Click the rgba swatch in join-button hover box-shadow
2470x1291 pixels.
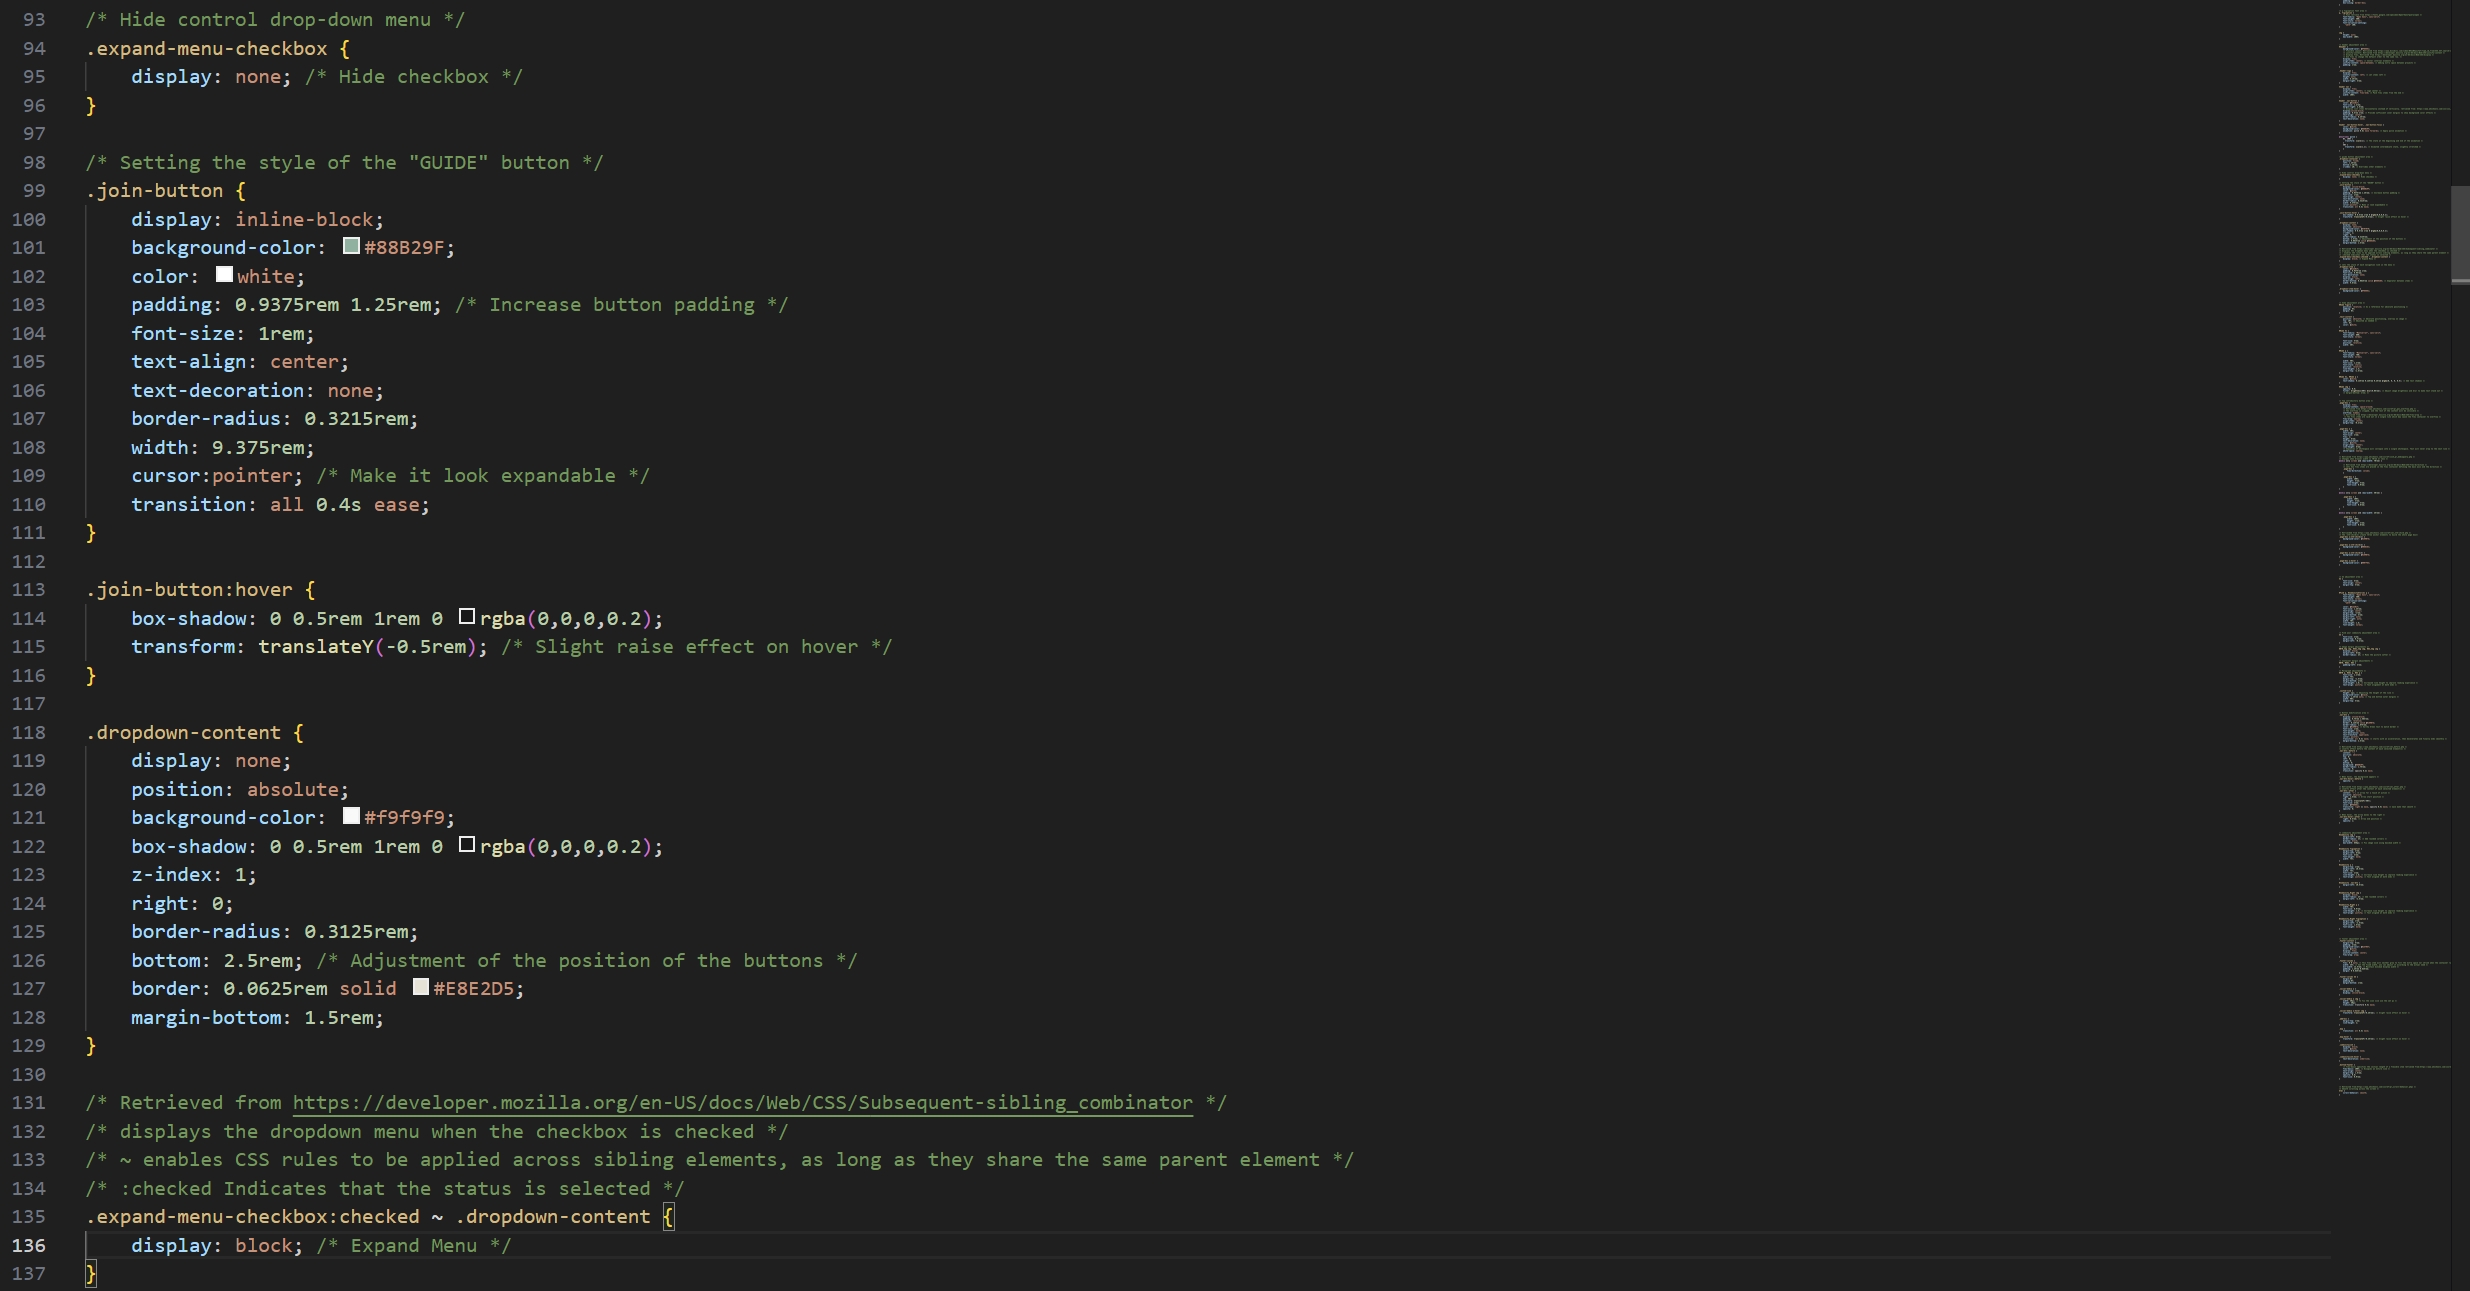467,617
